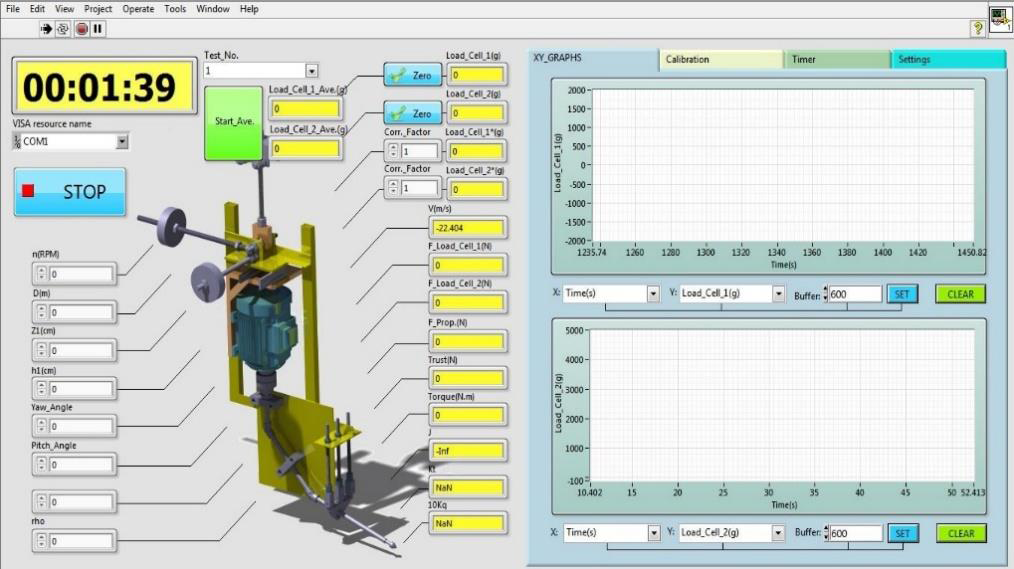Clear the lower Load_Cell_2 graph with CLEAR
The width and height of the screenshot is (1014, 569).
[960, 533]
